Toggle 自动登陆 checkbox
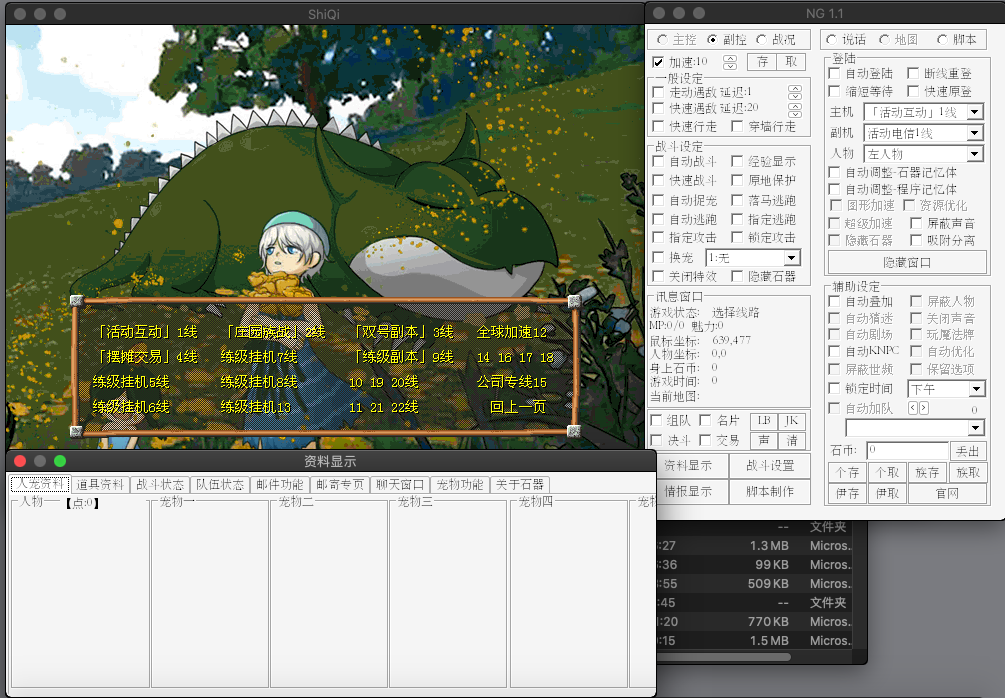This screenshot has height=698, width=1005. [834, 74]
